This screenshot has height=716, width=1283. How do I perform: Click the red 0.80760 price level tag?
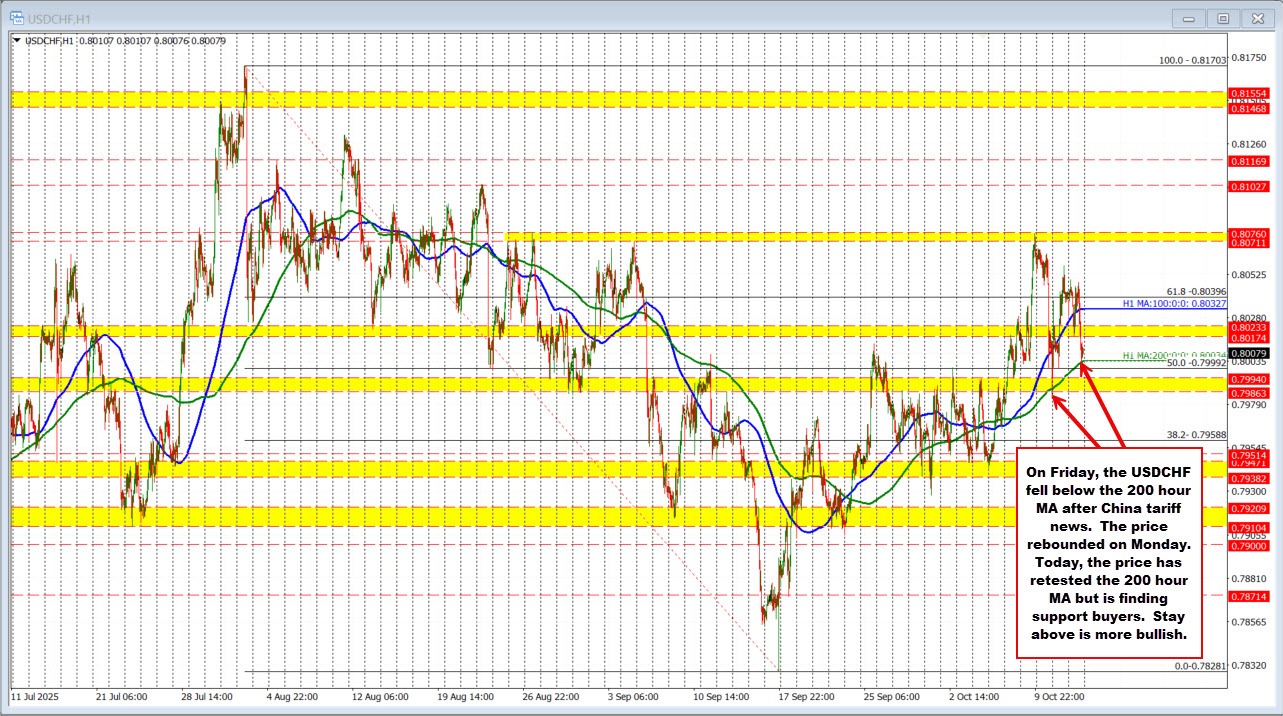click(x=1248, y=234)
